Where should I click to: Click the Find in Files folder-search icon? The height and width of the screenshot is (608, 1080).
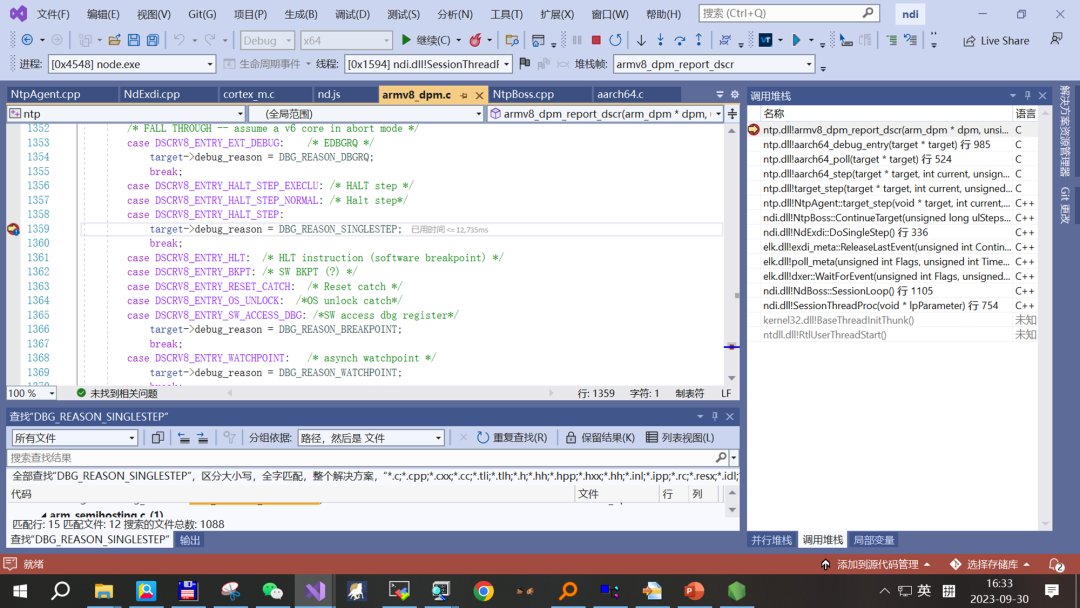(512, 41)
